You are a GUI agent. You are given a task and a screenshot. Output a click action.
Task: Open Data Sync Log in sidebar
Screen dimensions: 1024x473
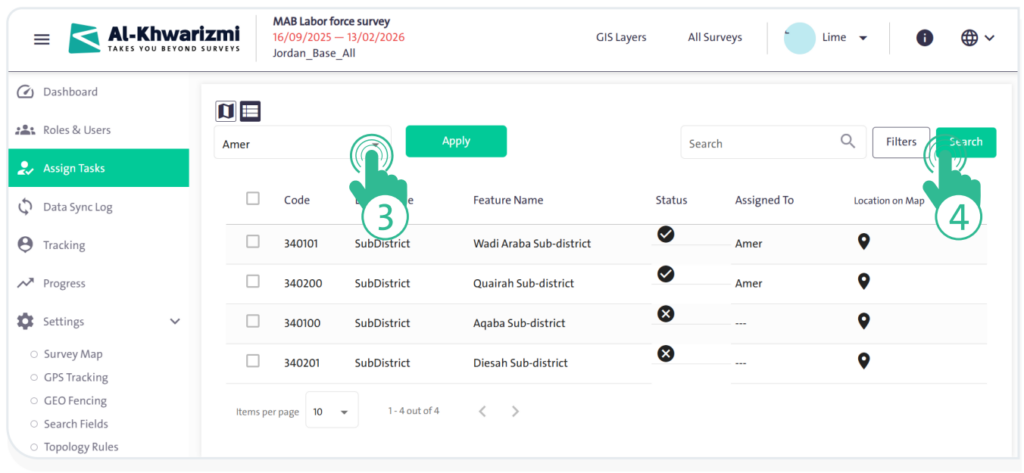pos(77,207)
